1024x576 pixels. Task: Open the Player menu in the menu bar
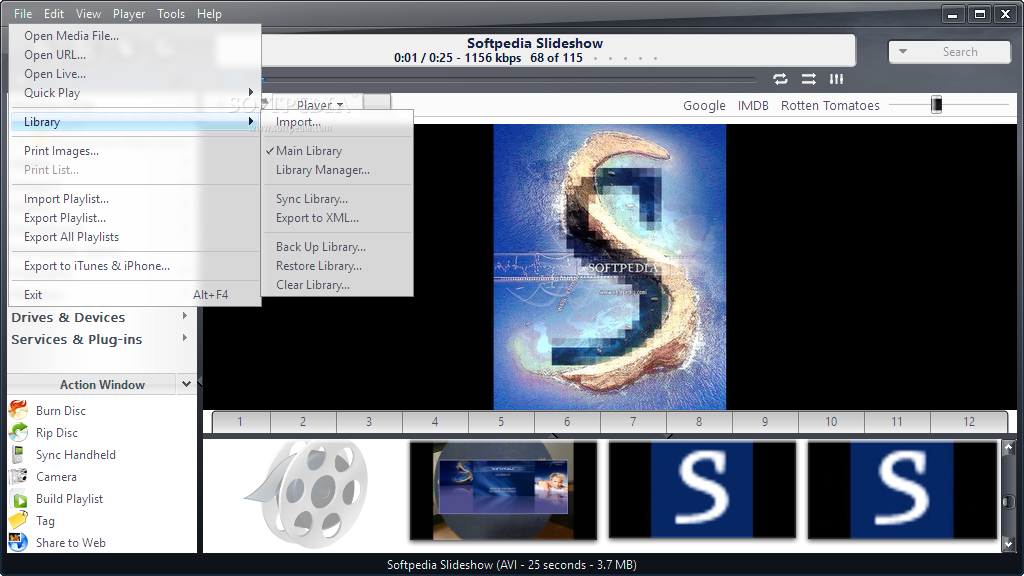click(129, 14)
